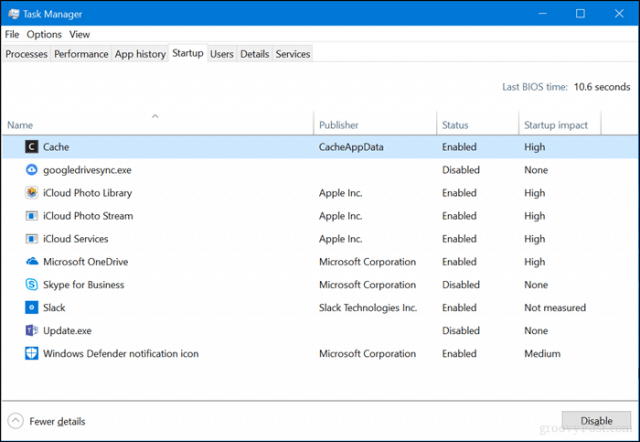Click the Update.exe Teams icon
The image size is (640, 442).
coord(31,331)
